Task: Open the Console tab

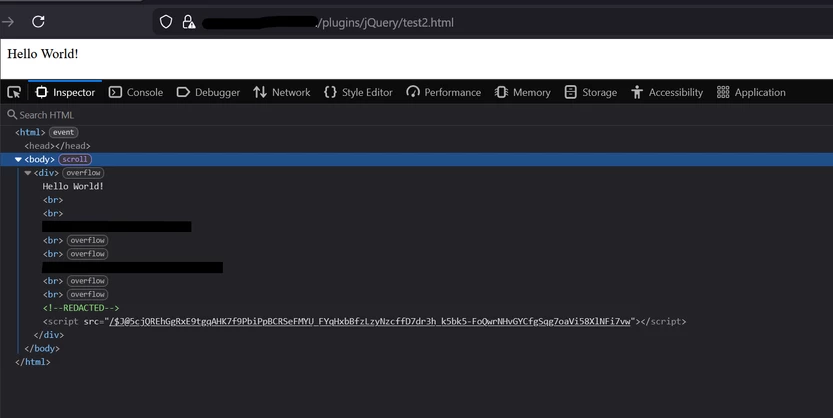Action: pos(136,92)
